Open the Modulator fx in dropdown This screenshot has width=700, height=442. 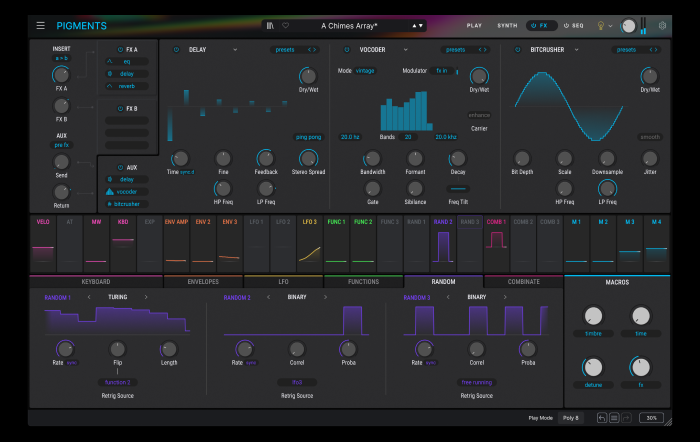click(x=442, y=71)
